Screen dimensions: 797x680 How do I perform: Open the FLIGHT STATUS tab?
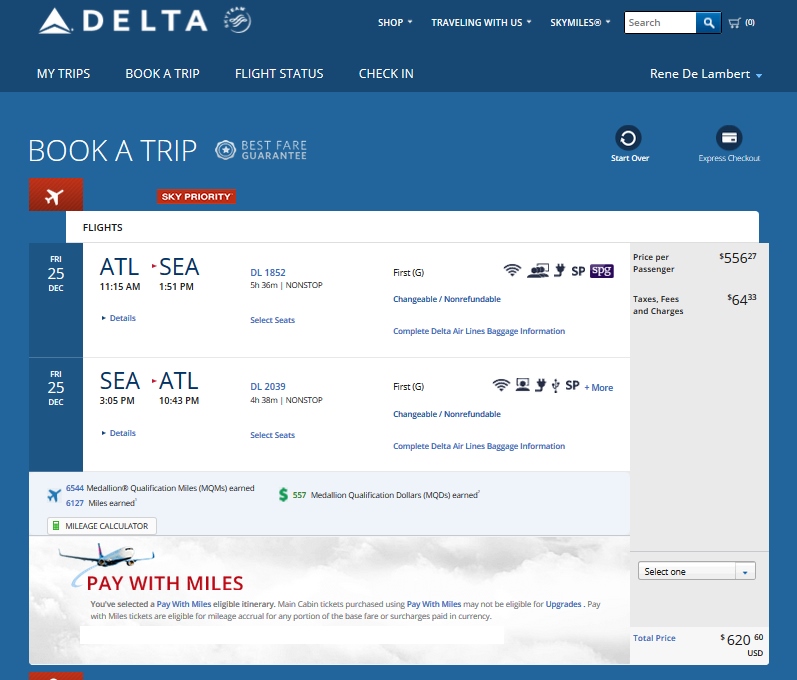[x=279, y=74]
